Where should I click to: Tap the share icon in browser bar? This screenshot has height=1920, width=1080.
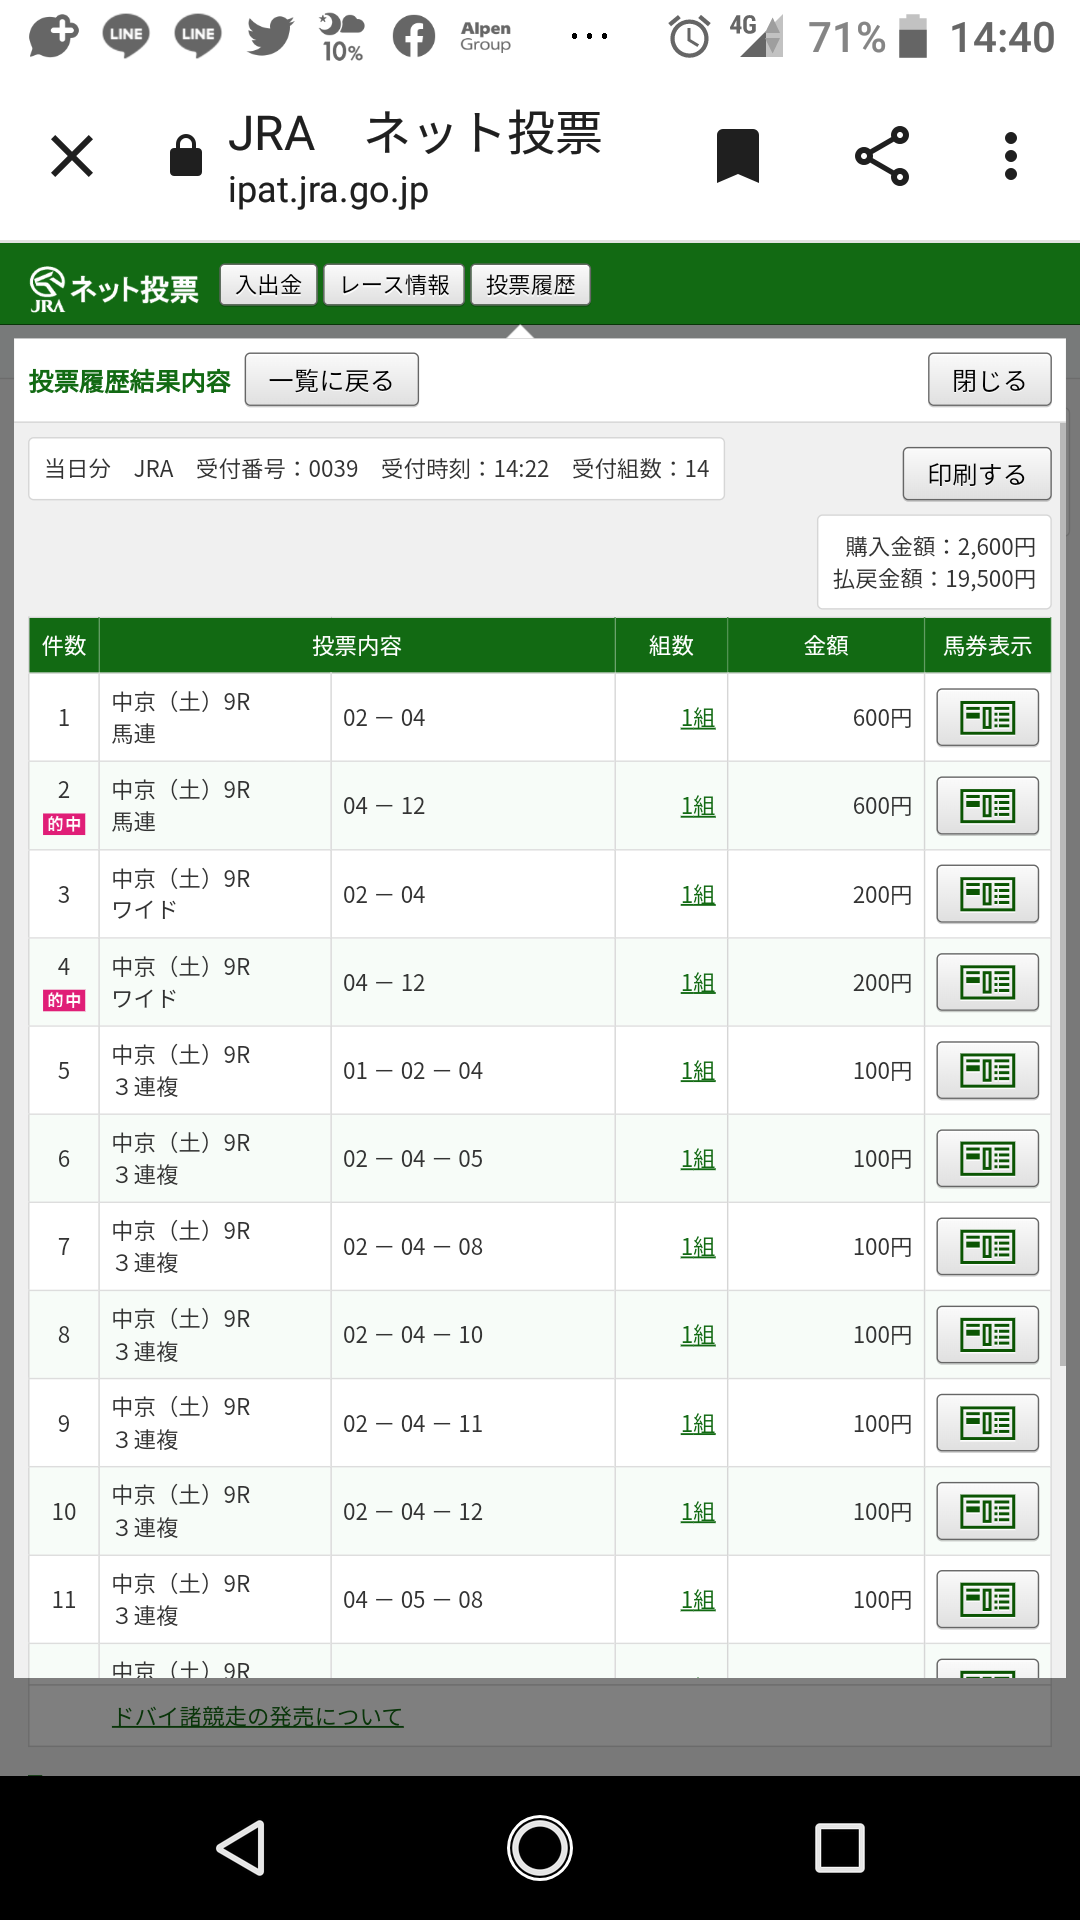(882, 157)
